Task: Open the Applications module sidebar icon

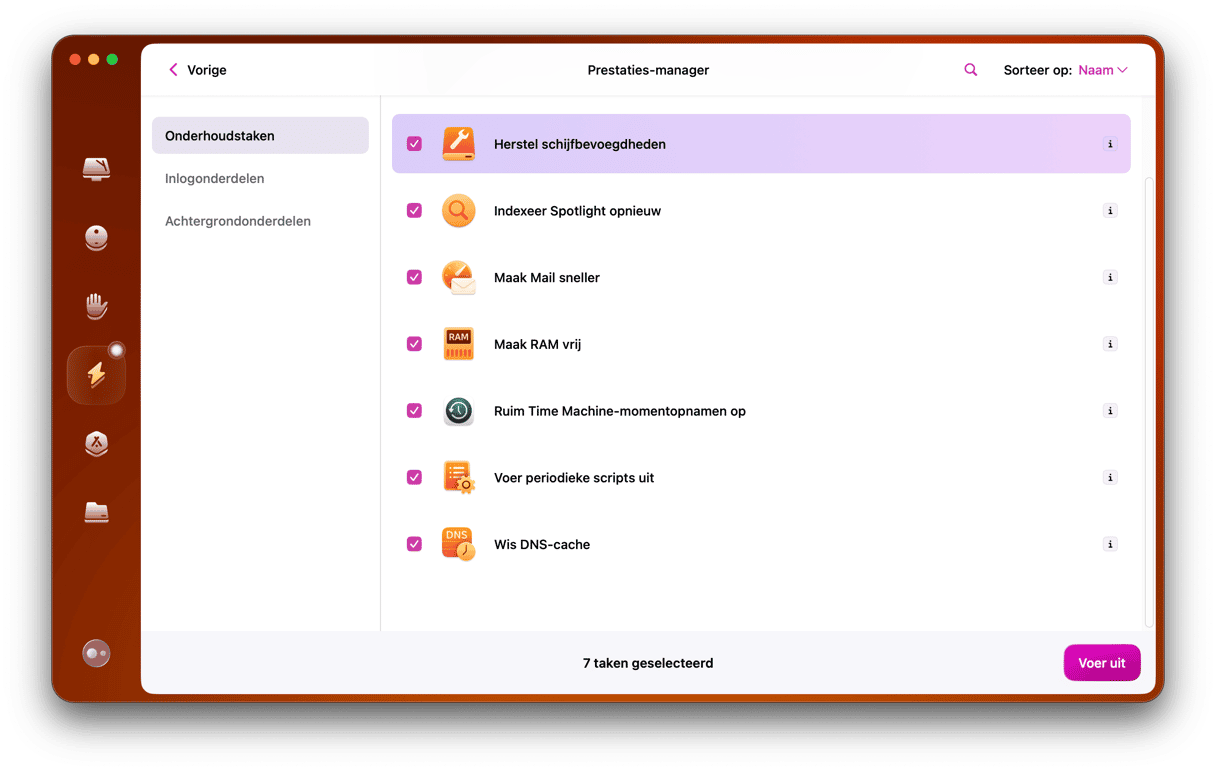Action: point(96,444)
